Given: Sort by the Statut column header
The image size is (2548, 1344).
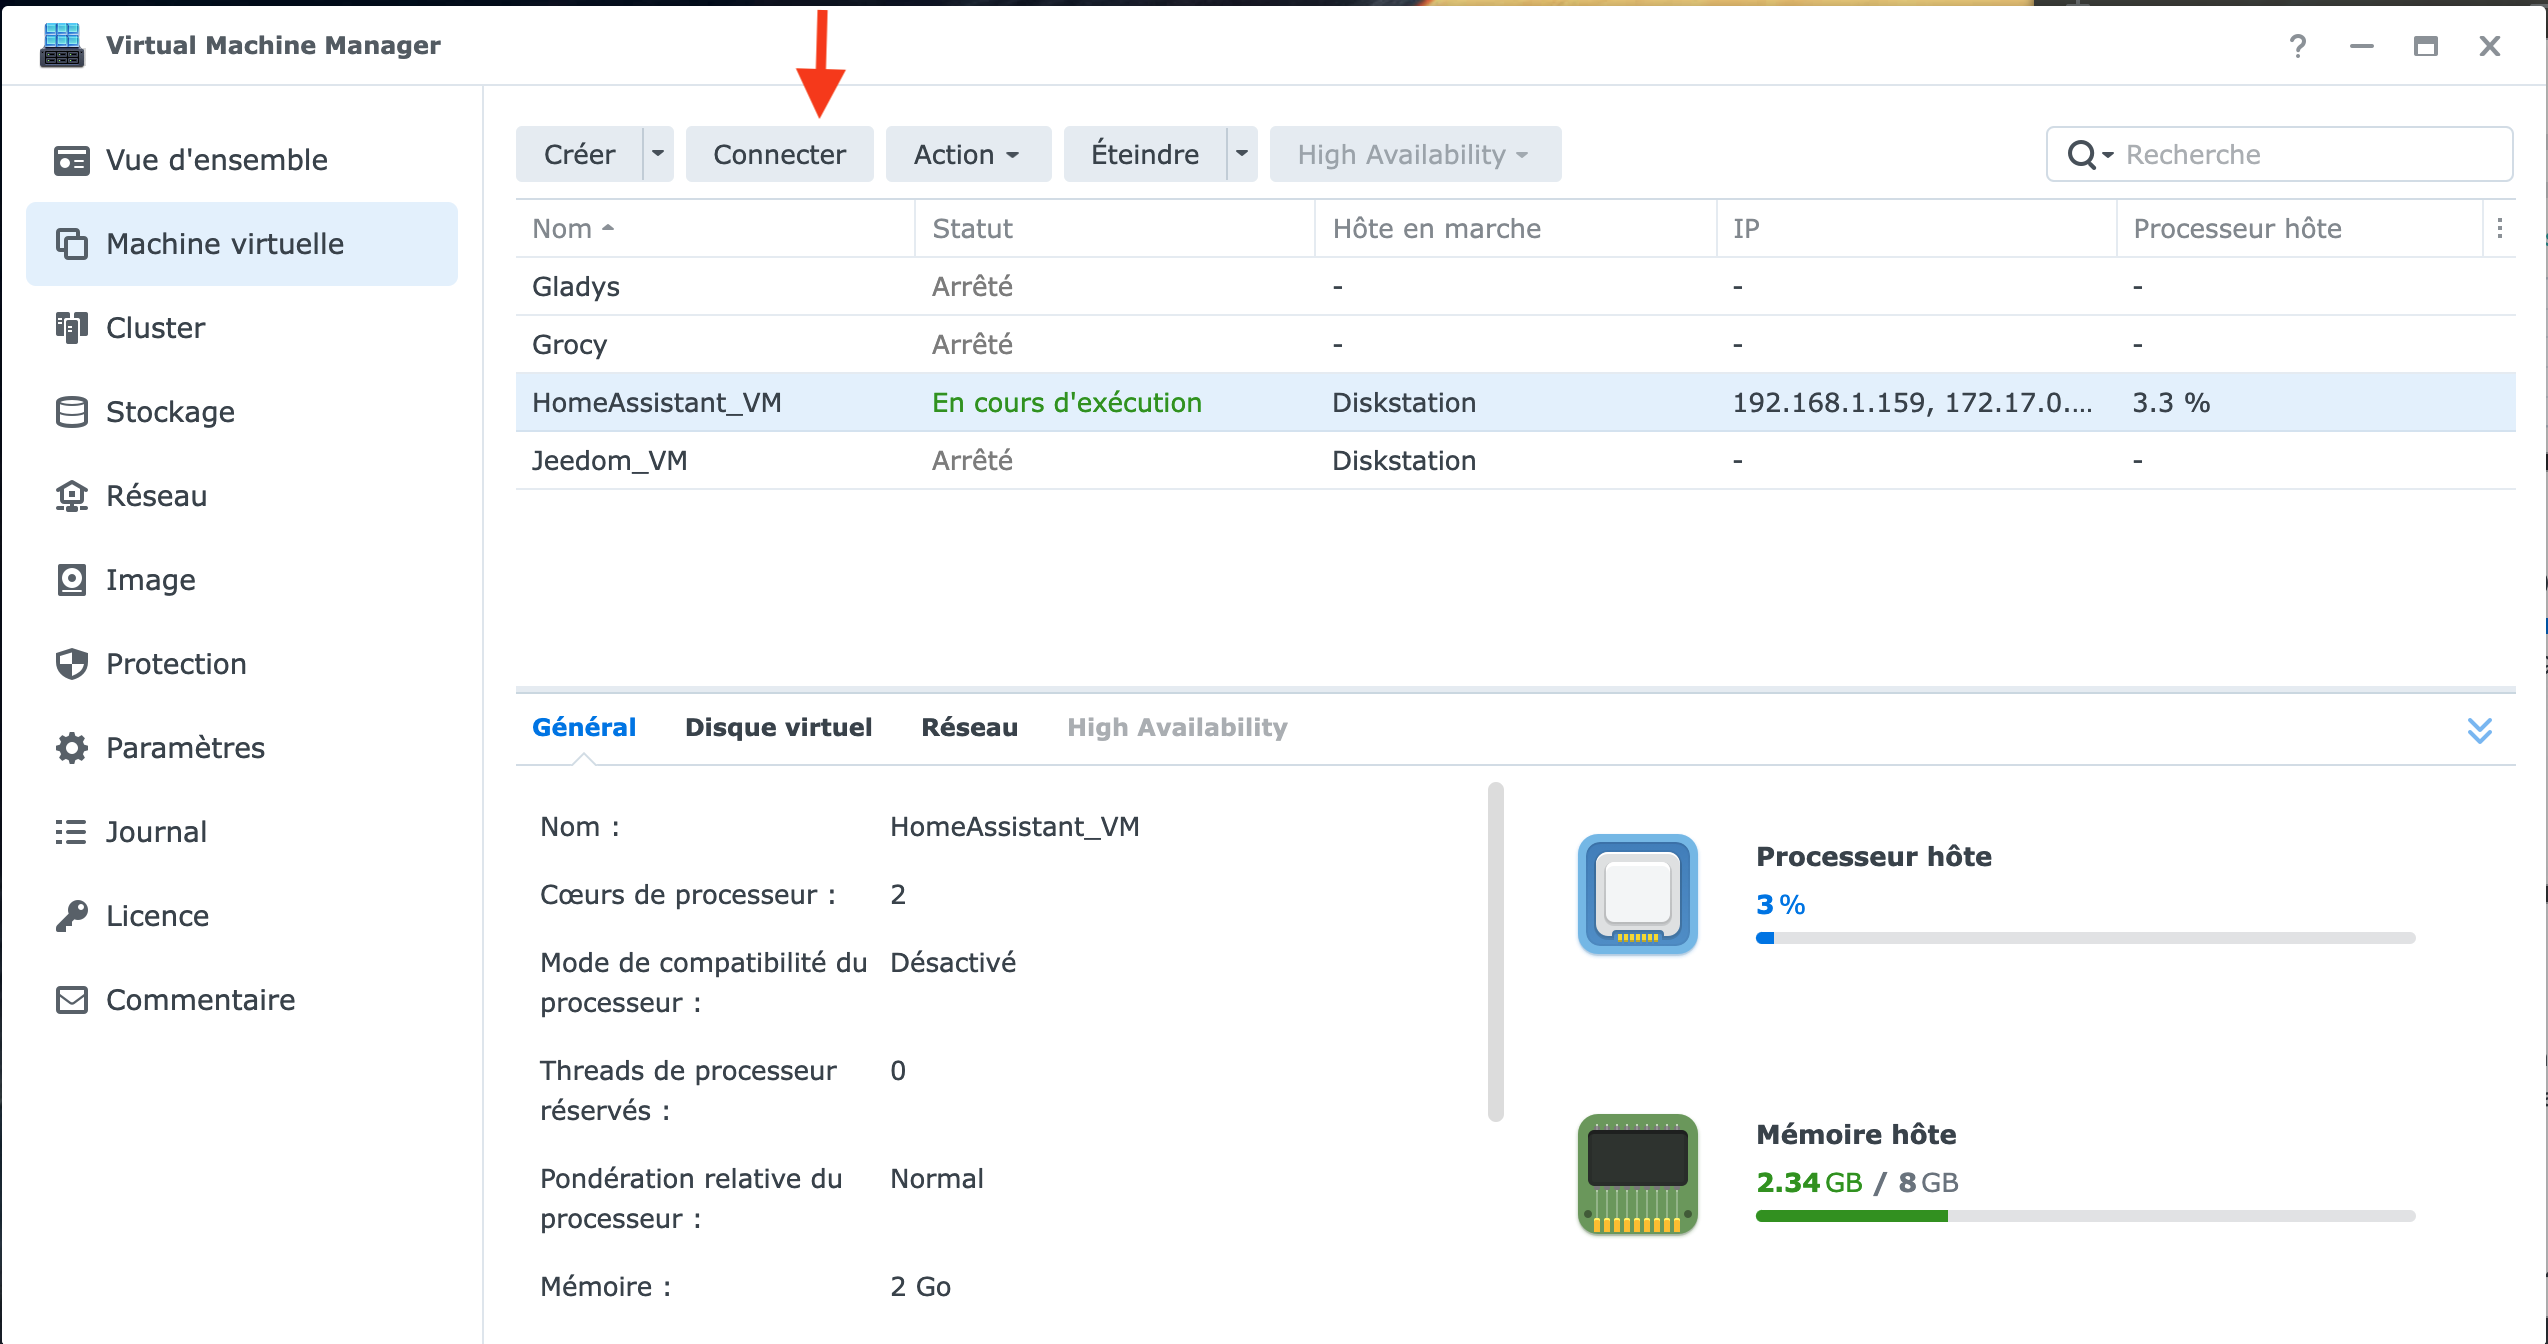Looking at the screenshot, I should coord(1114,229).
